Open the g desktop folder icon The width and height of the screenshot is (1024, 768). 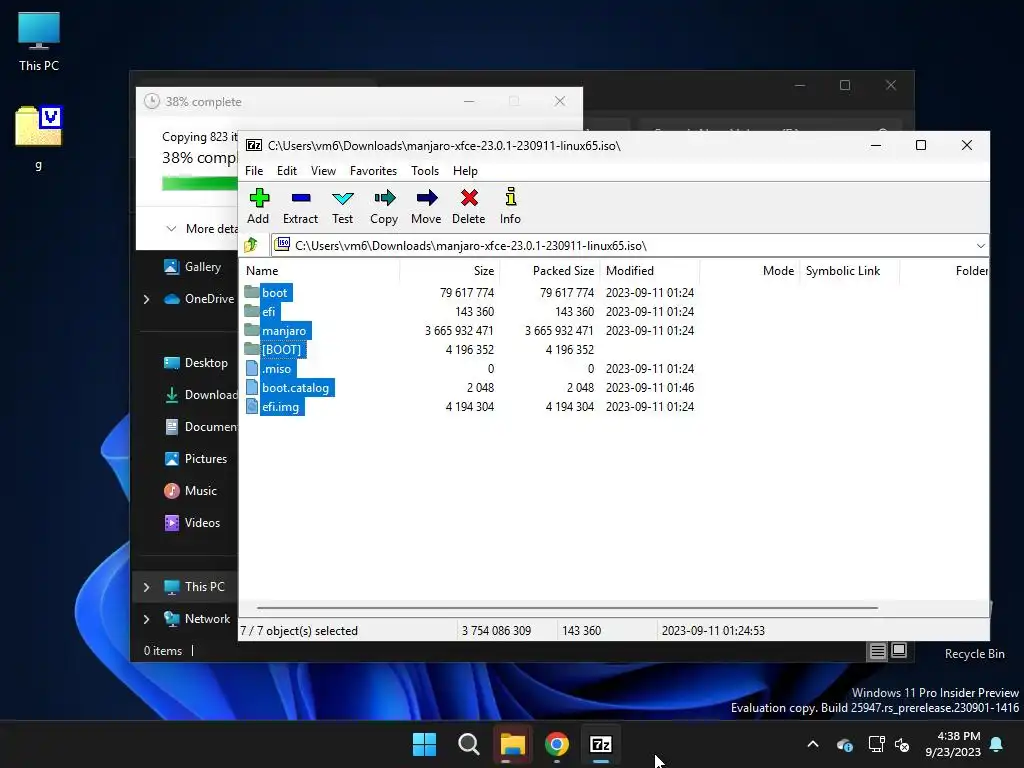[39, 137]
